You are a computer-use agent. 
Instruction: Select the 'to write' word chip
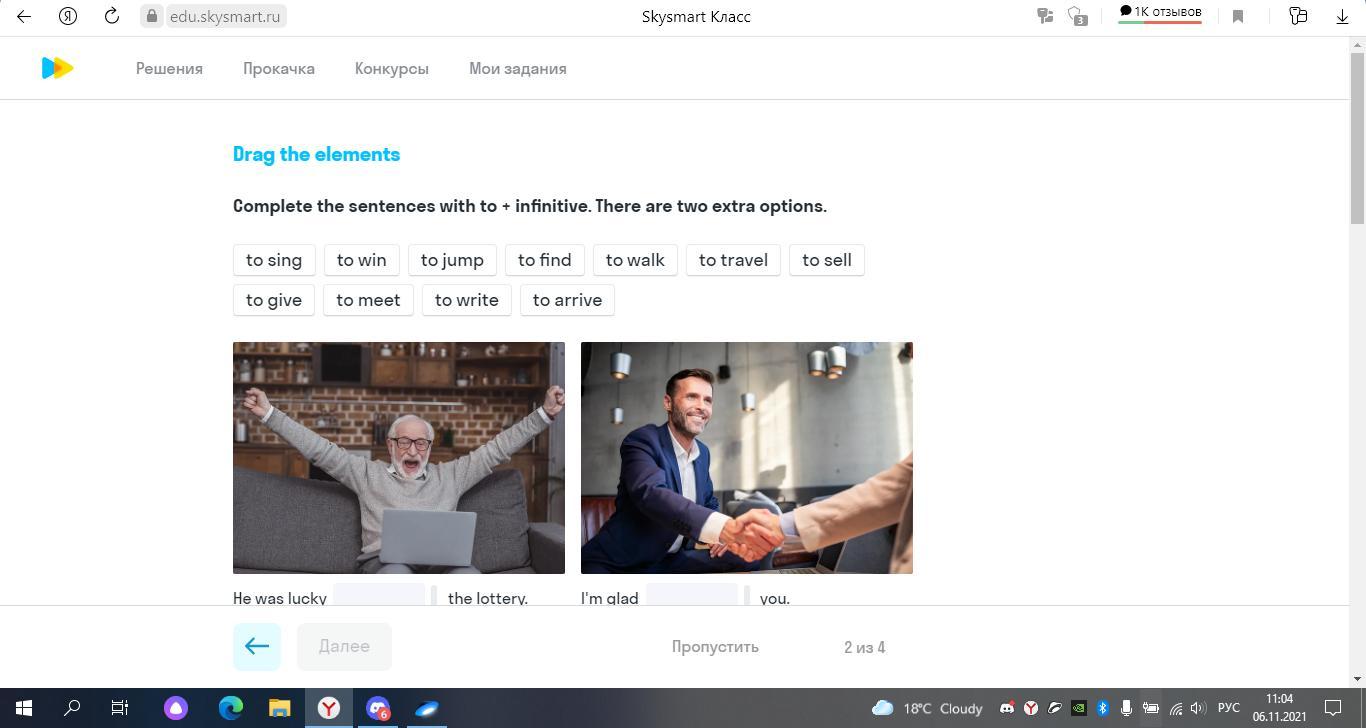467,300
